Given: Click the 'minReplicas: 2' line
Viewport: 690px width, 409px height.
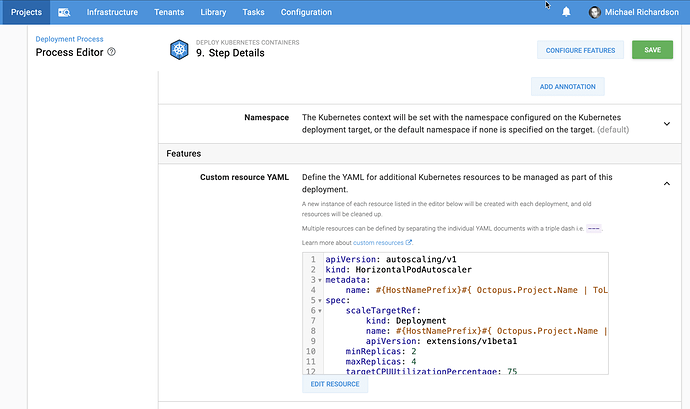Looking at the screenshot, I should (x=381, y=351).
